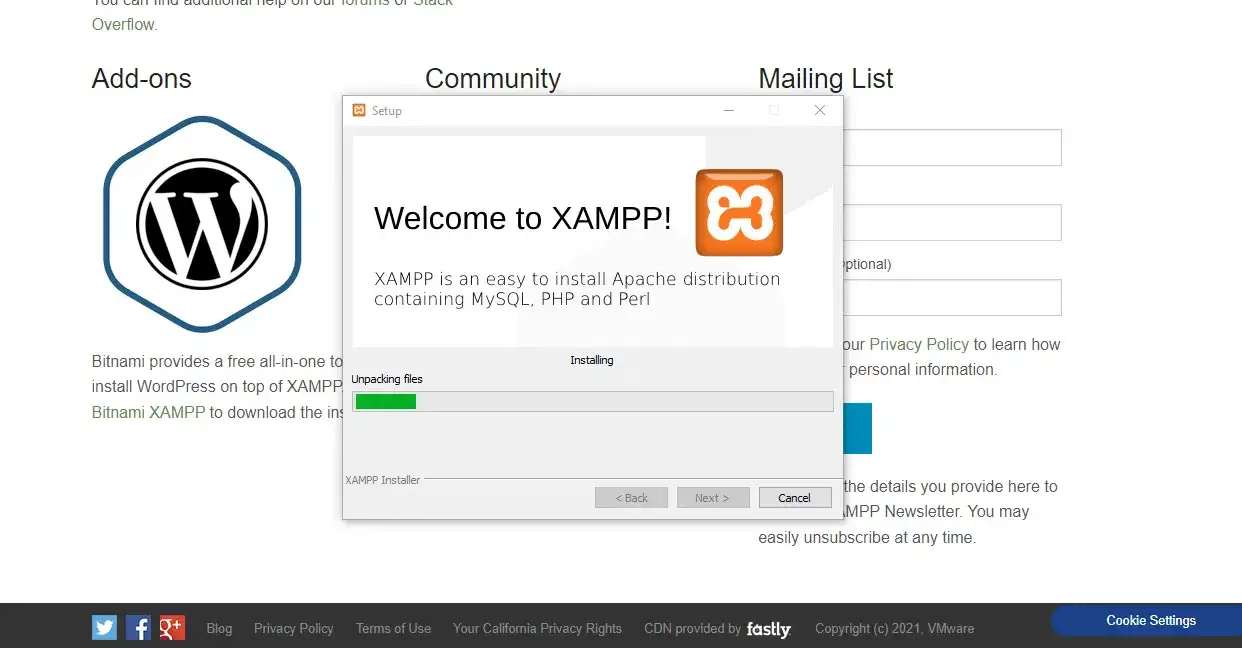Open the Blog footer link
The height and width of the screenshot is (648, 1242).
pyautogui.click(x=219, y=629)
